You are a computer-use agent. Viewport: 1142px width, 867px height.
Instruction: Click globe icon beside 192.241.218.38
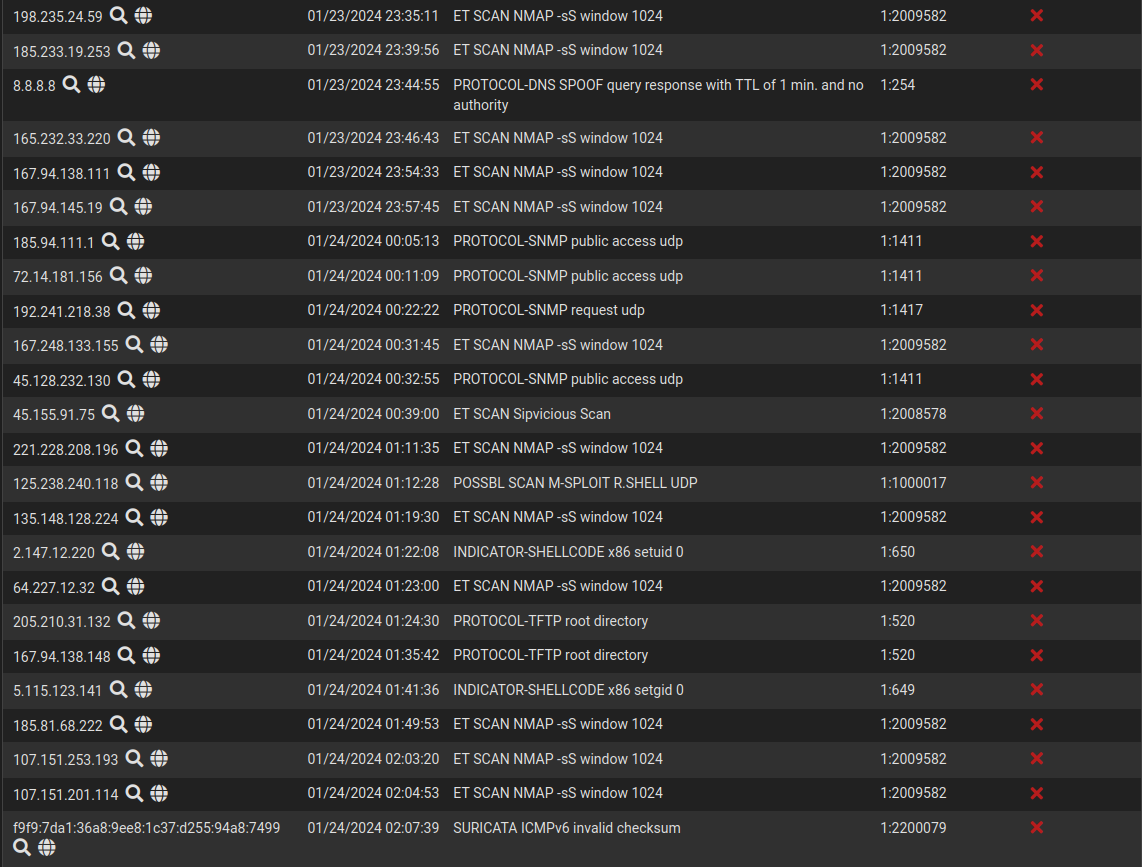click(x=151, y=310)
